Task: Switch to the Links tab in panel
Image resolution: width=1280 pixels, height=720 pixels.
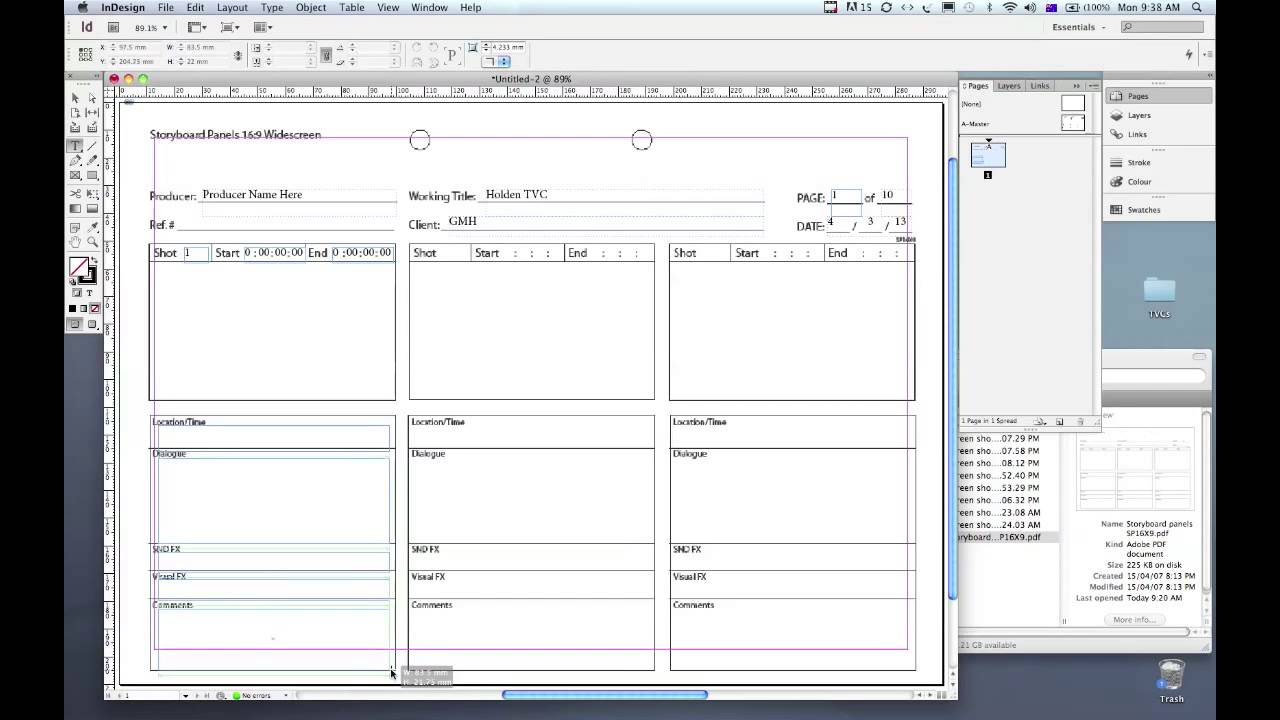Action: point(1040,86)
